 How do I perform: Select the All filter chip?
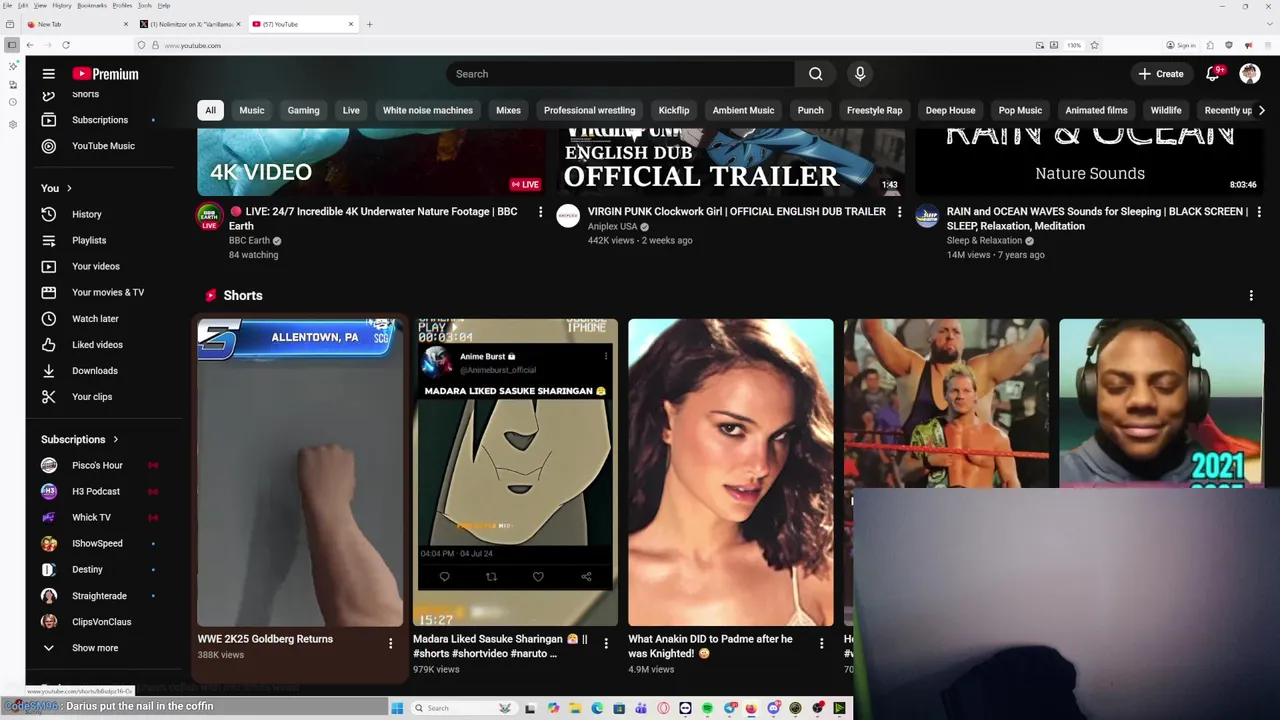210,110
